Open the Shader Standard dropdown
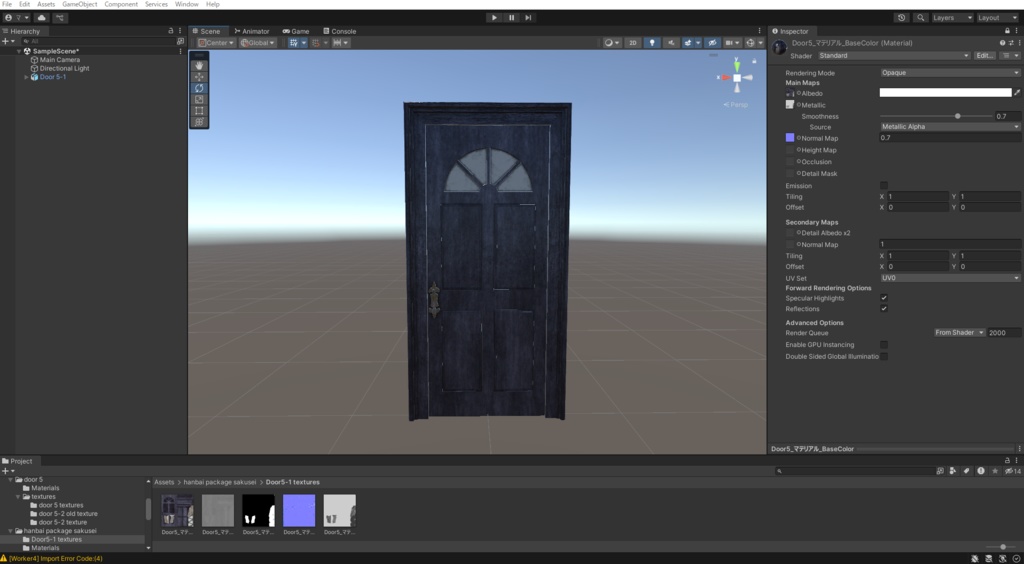Screen dimensions: 1024x564 coord(893,55)
